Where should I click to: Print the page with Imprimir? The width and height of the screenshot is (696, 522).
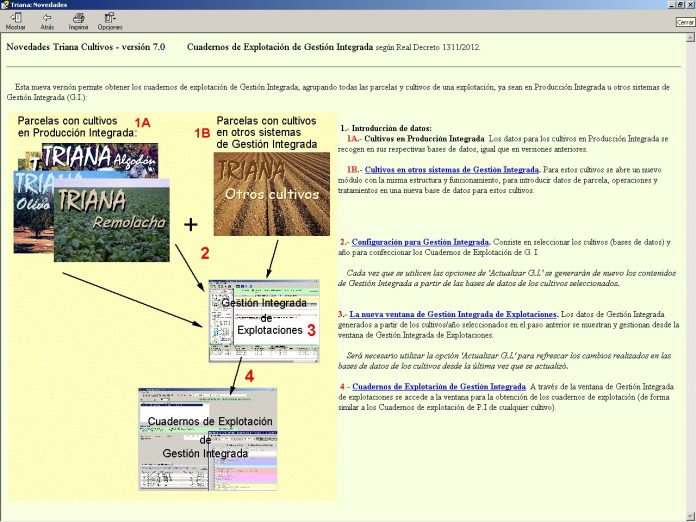[x=78, y=21]
